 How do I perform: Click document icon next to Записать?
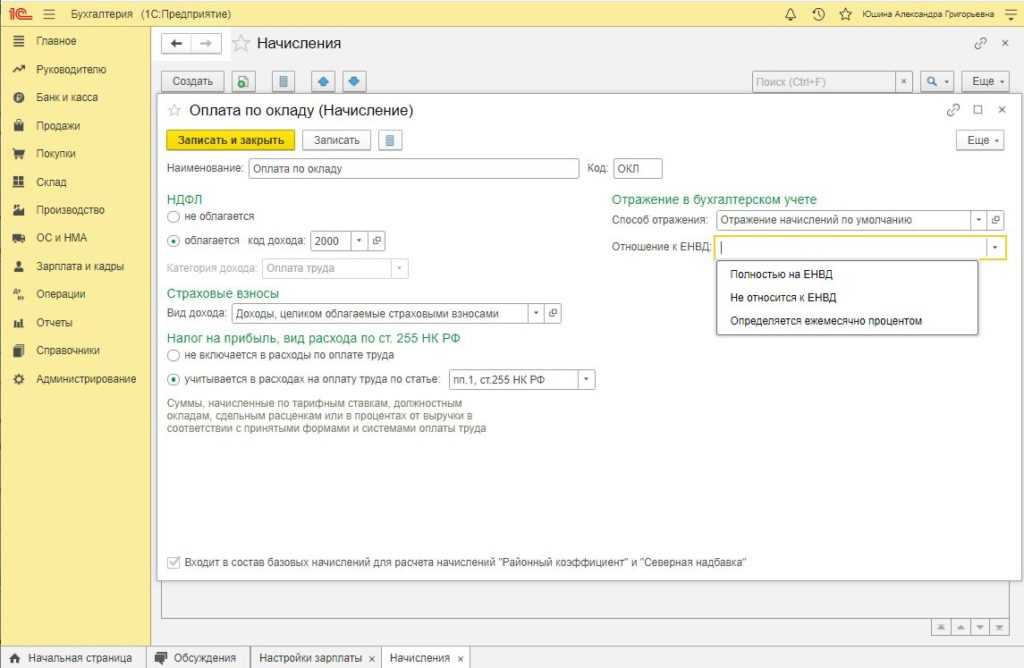click(x=390, y=140)
